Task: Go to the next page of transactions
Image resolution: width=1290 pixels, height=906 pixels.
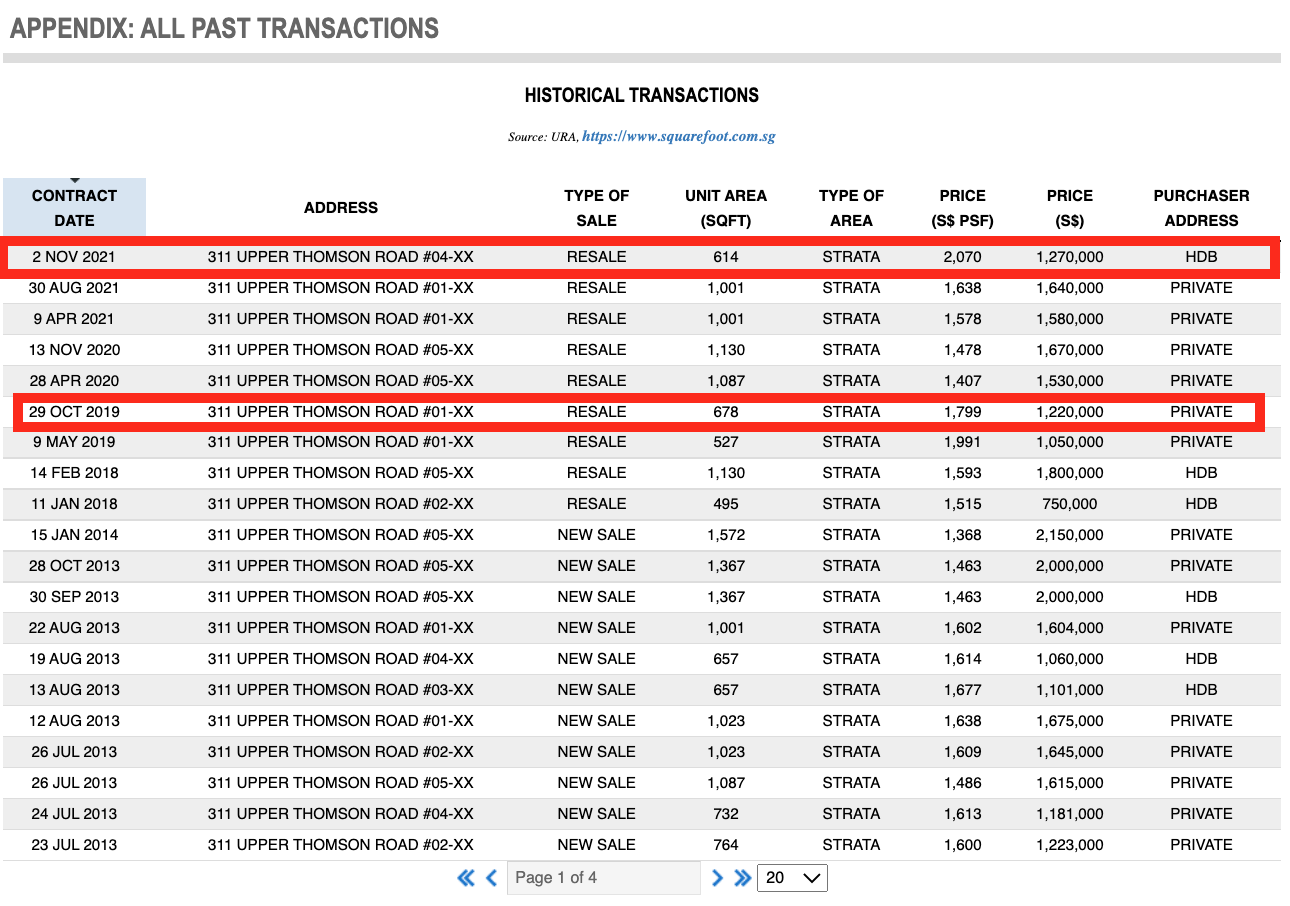Action: [x=717, y=878]
